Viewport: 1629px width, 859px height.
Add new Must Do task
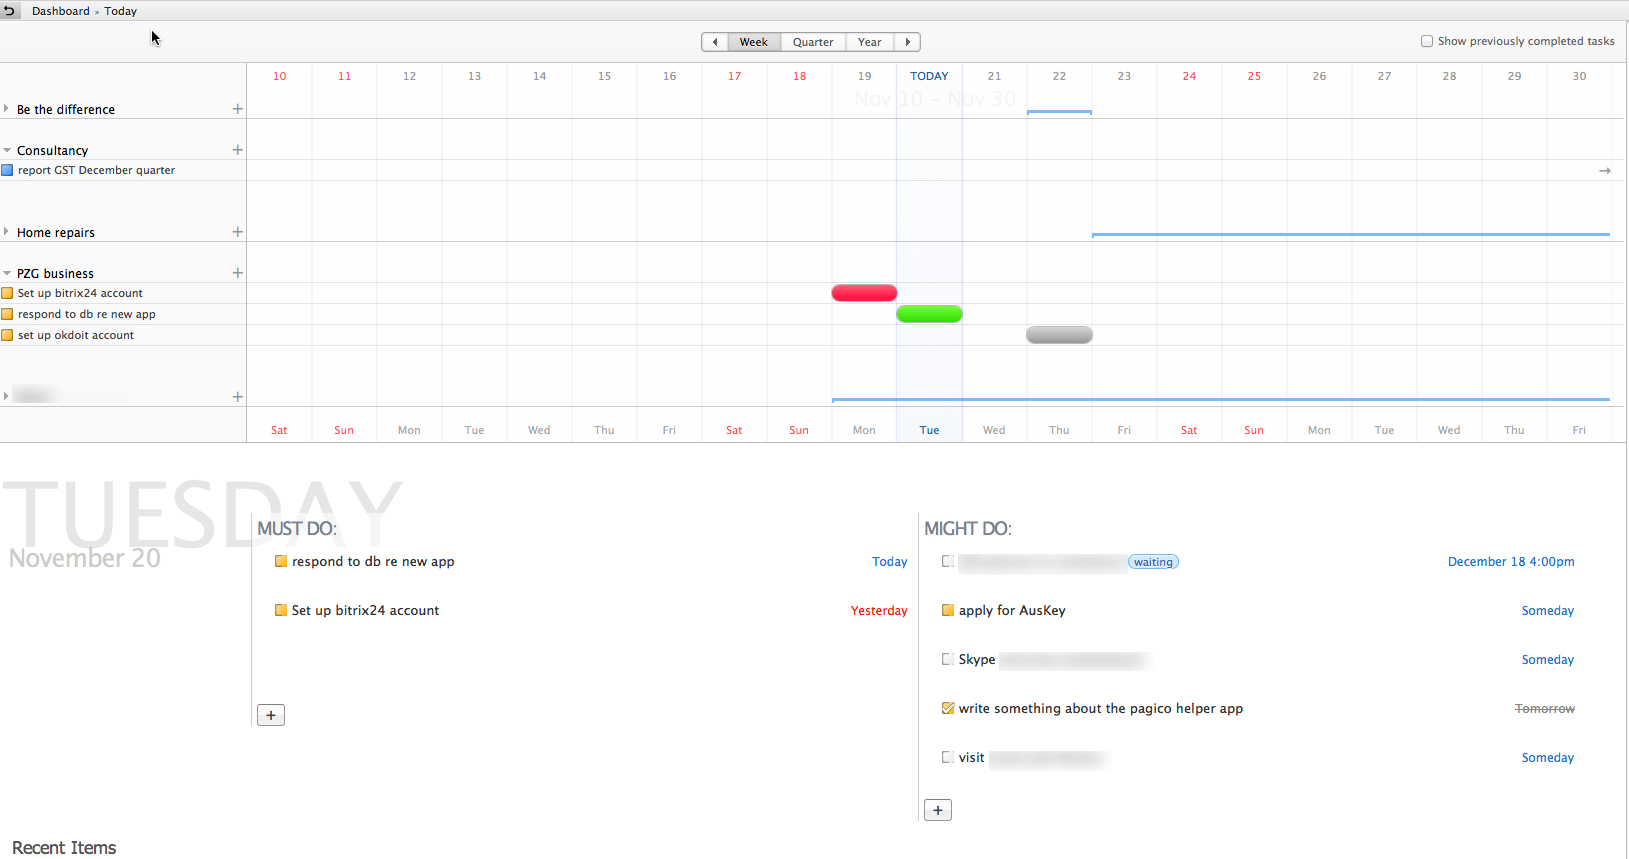271,715
